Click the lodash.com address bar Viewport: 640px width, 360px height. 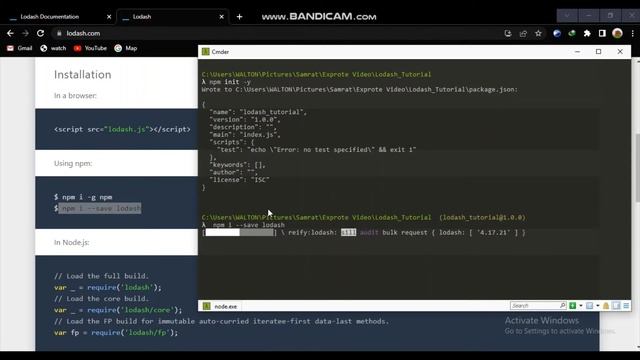tap(278, 33)
